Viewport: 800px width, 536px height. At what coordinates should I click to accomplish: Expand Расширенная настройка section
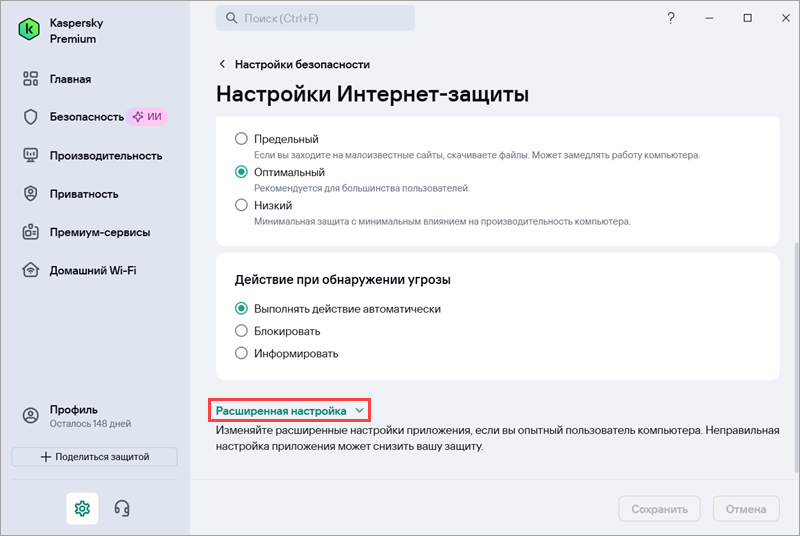289,411
